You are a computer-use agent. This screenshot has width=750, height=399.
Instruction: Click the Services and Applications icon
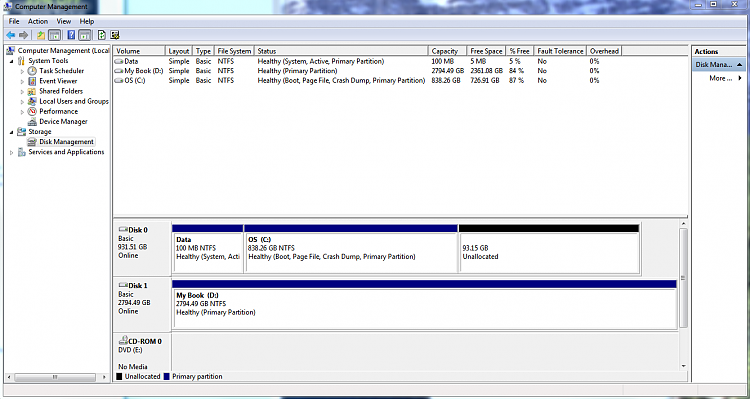(22, 152)
